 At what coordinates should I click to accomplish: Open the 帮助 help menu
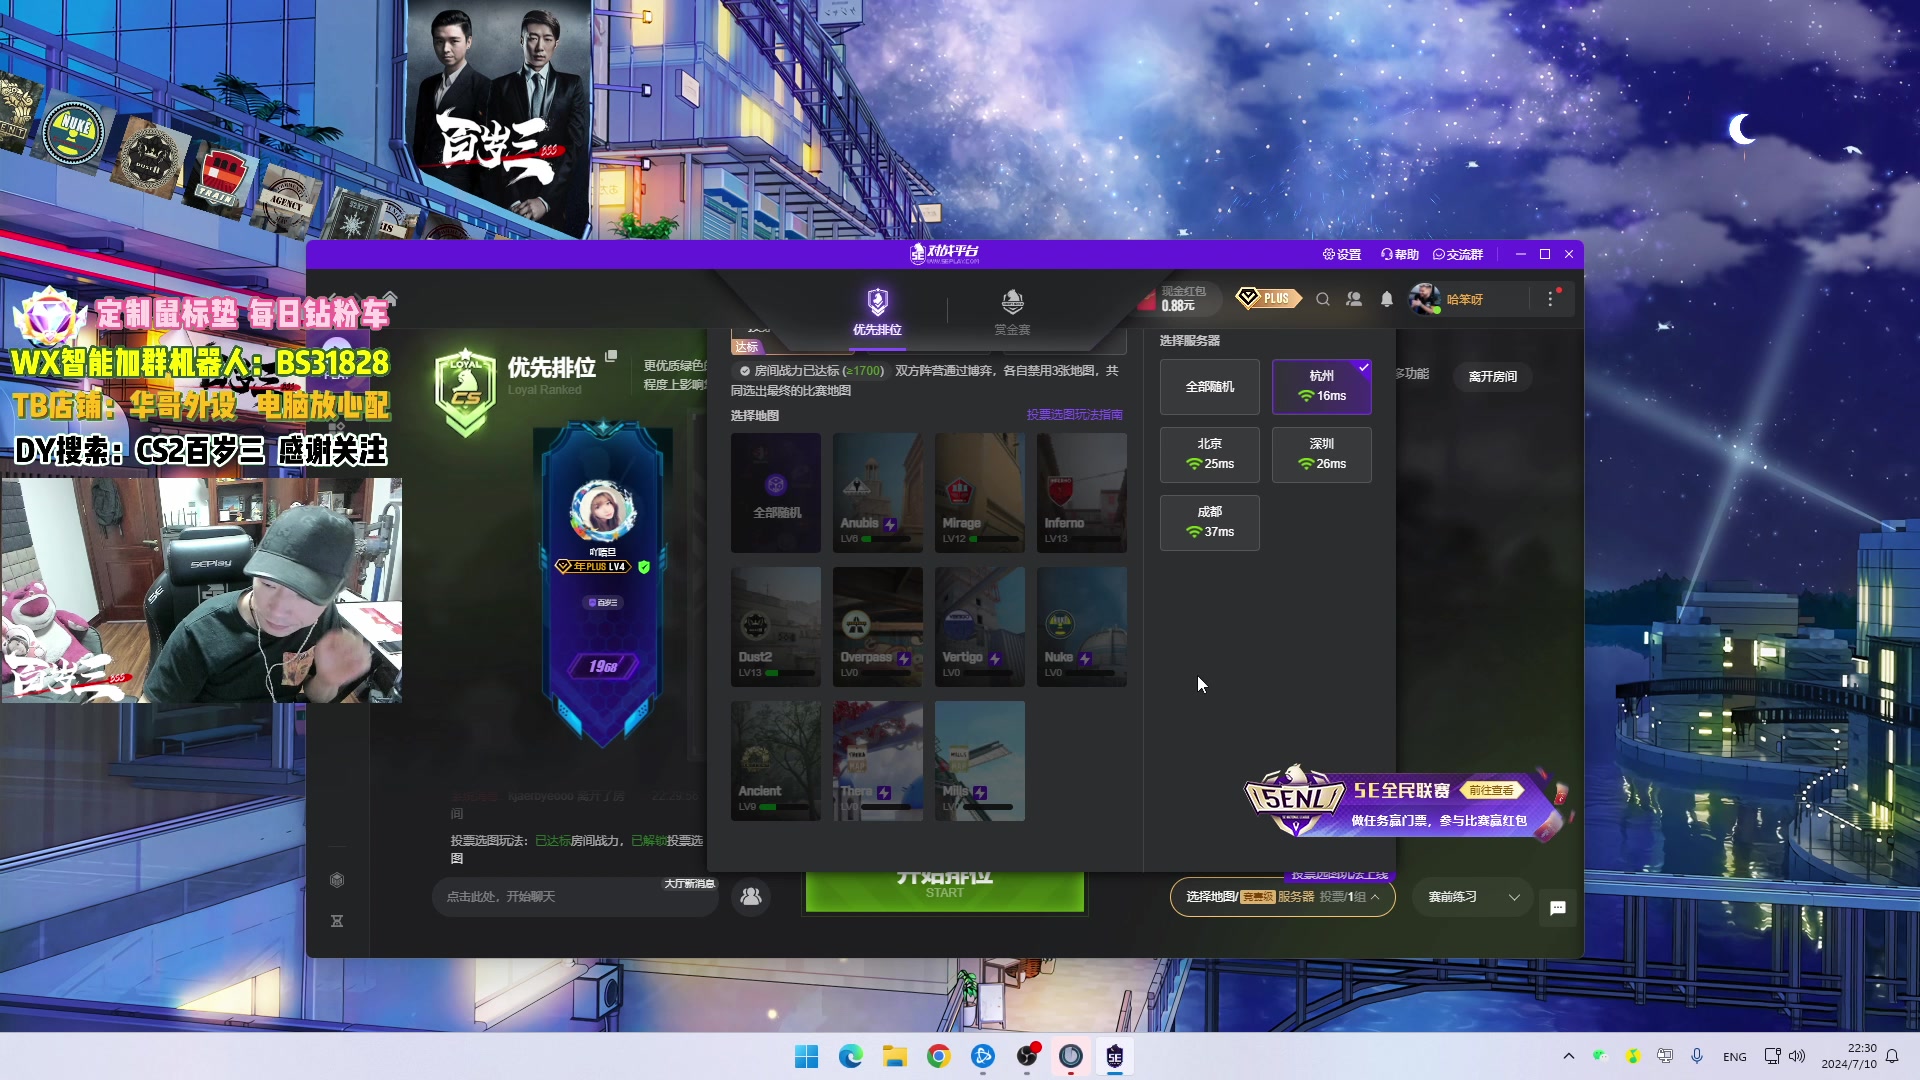point(1400,255)
